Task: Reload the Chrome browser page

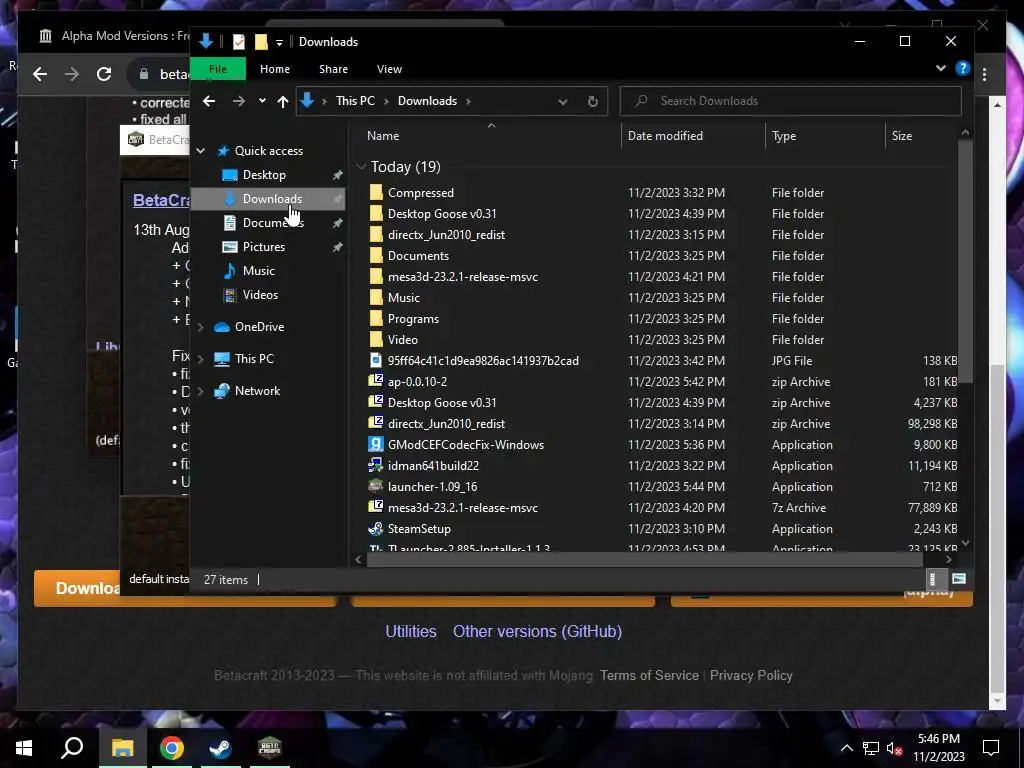Action: pos(104,74)
